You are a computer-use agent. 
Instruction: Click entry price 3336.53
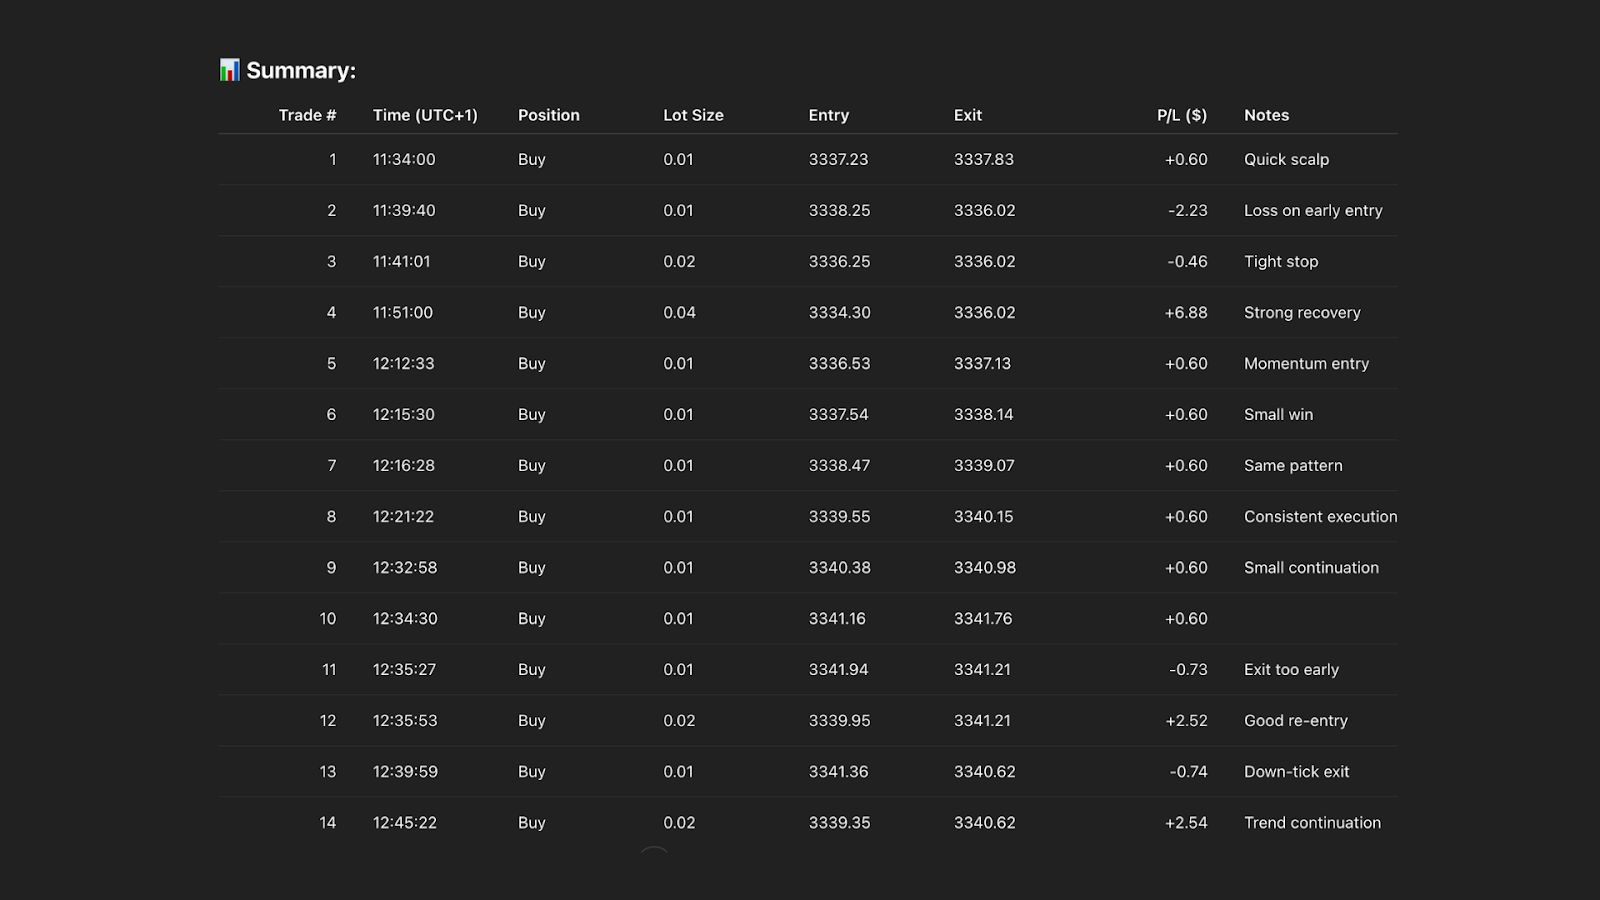click(x=839, y=363)
